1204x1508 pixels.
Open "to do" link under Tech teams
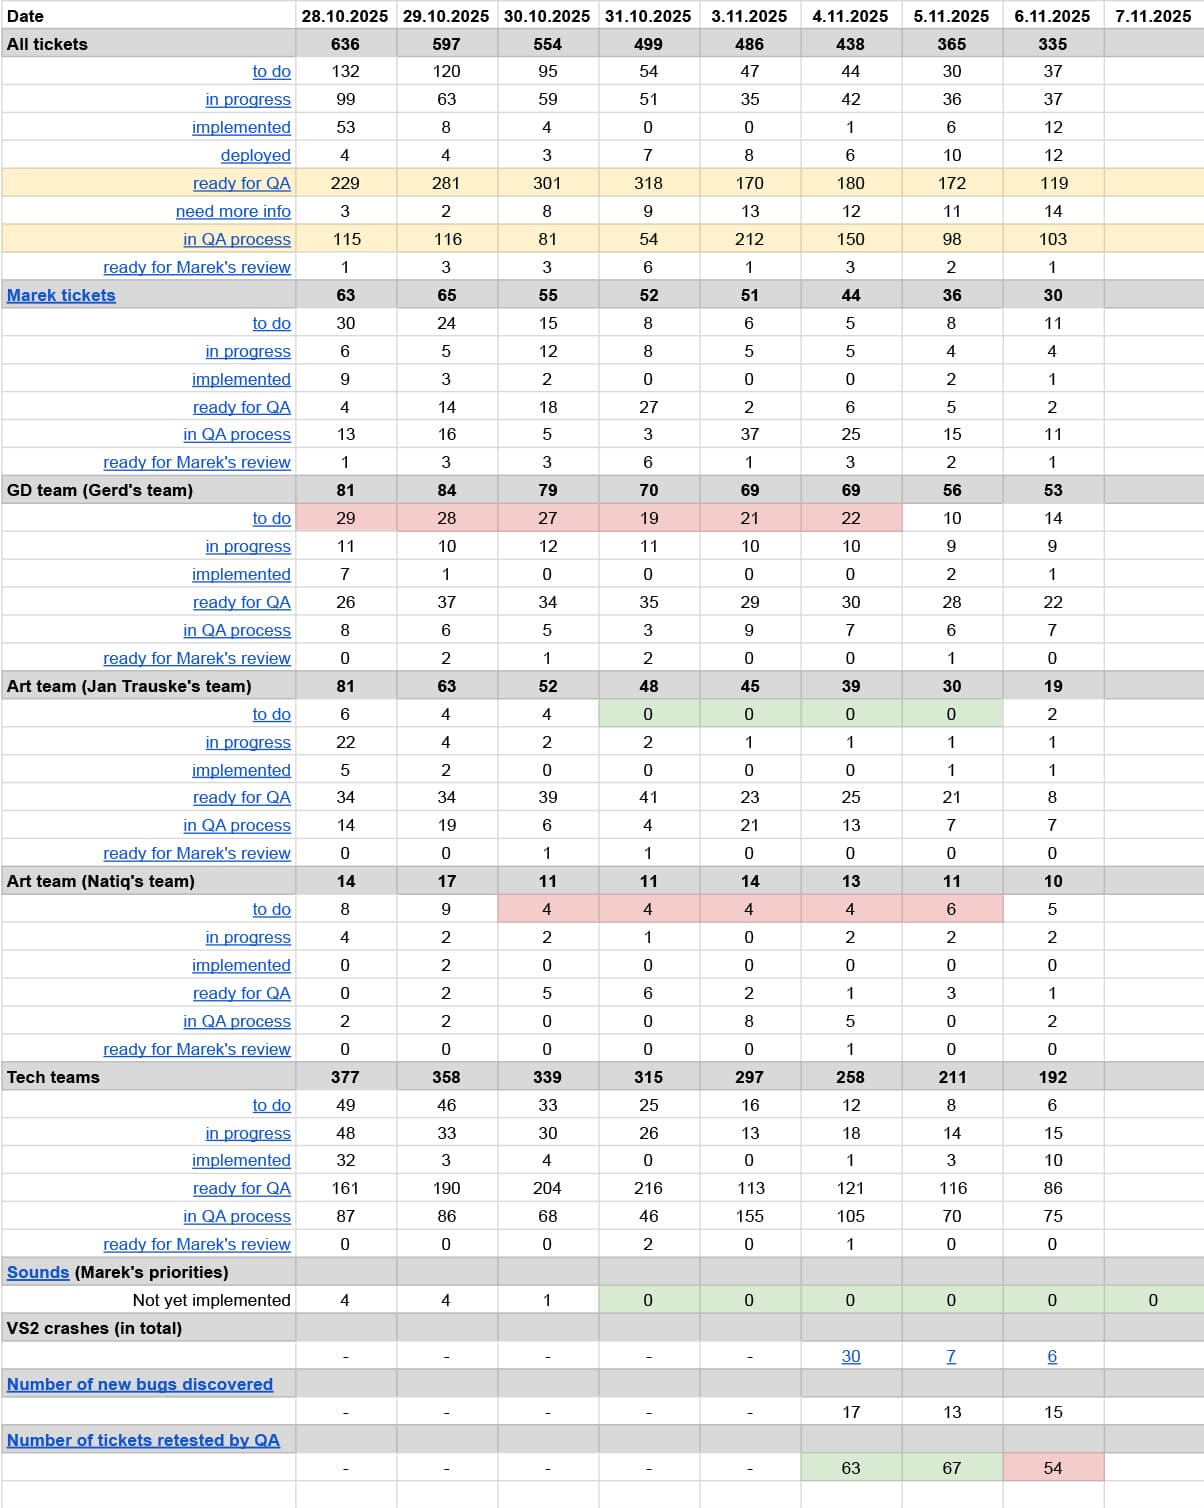pos(272,1105)
